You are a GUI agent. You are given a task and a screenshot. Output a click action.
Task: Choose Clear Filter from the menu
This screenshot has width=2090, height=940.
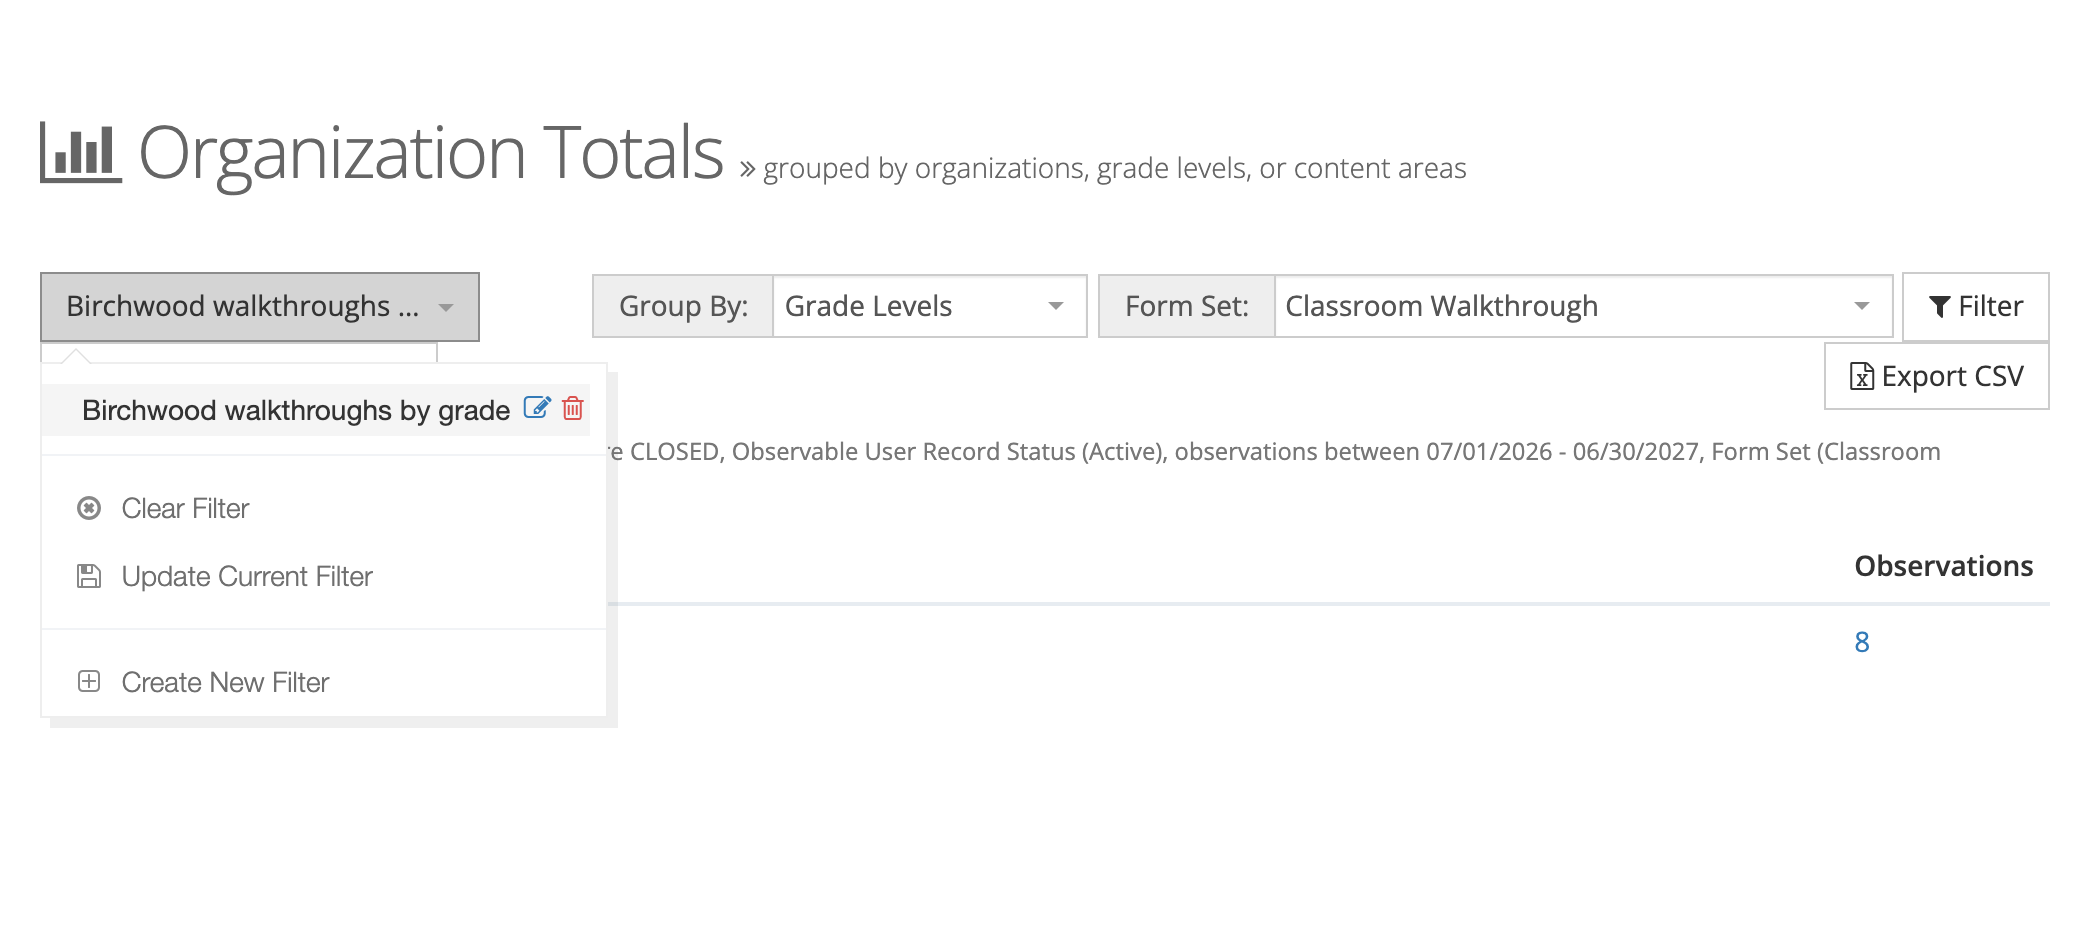coord(185,508)
